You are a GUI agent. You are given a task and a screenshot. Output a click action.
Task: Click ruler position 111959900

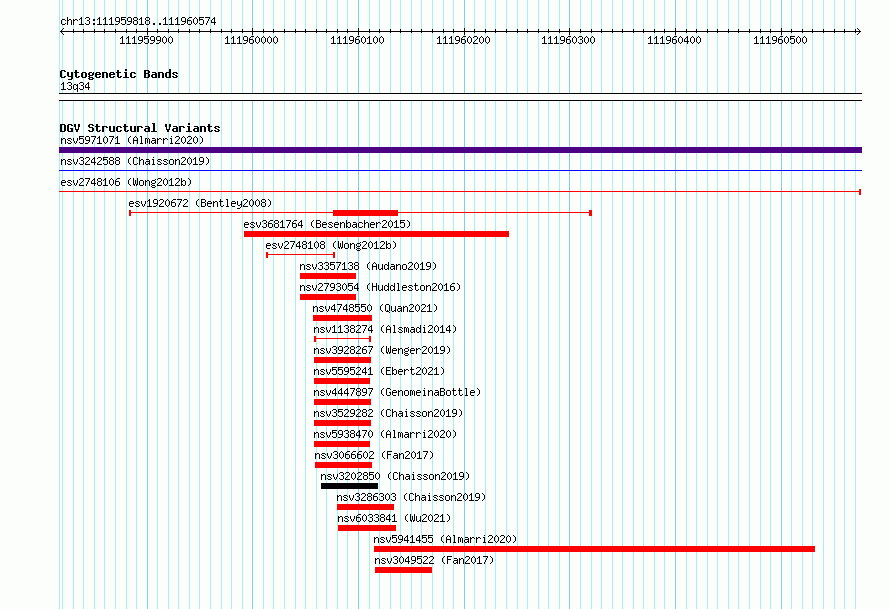146,40
